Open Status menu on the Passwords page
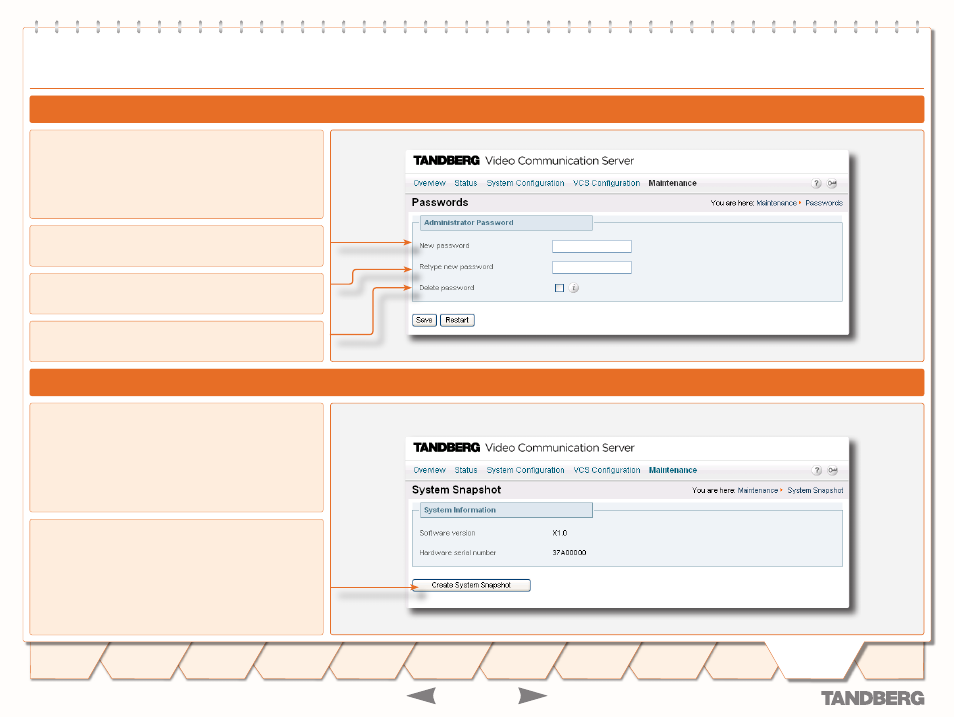 [x=465, y=183]
